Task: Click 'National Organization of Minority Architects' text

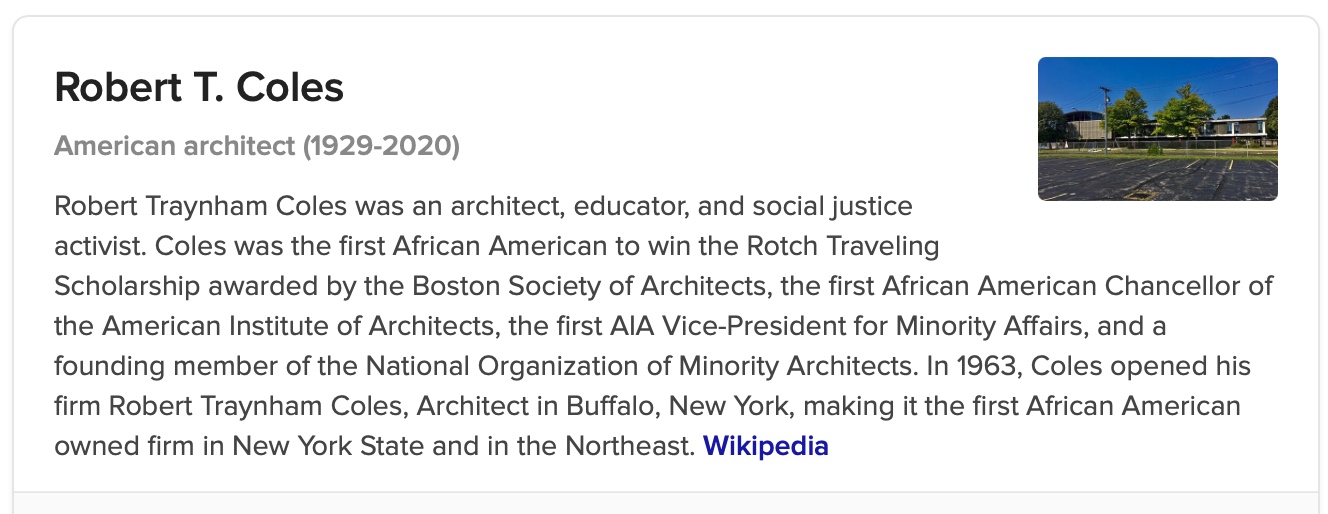Action: tap(639, 366)
